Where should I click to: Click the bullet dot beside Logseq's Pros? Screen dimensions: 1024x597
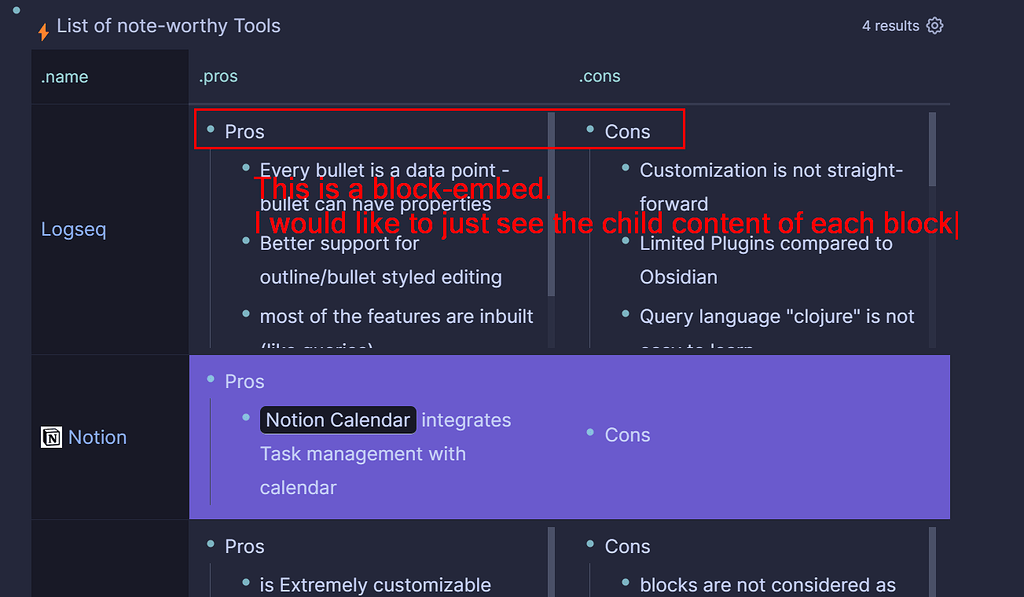click(x=209, y=130)
